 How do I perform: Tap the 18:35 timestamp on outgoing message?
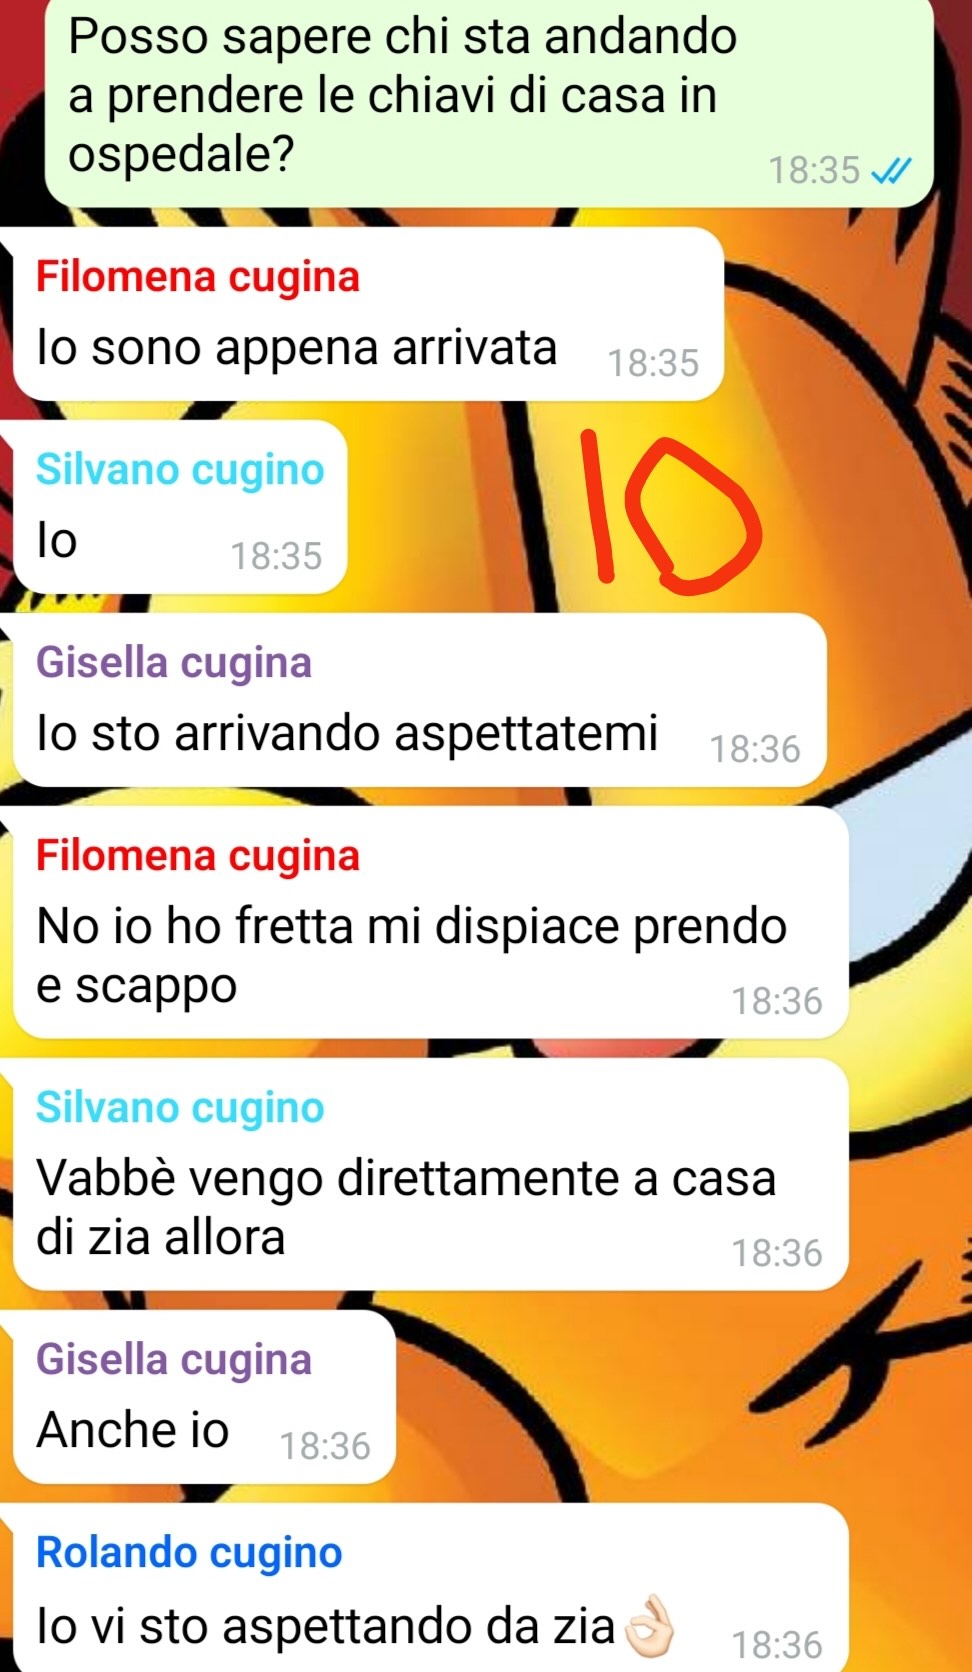click(814, 171)
